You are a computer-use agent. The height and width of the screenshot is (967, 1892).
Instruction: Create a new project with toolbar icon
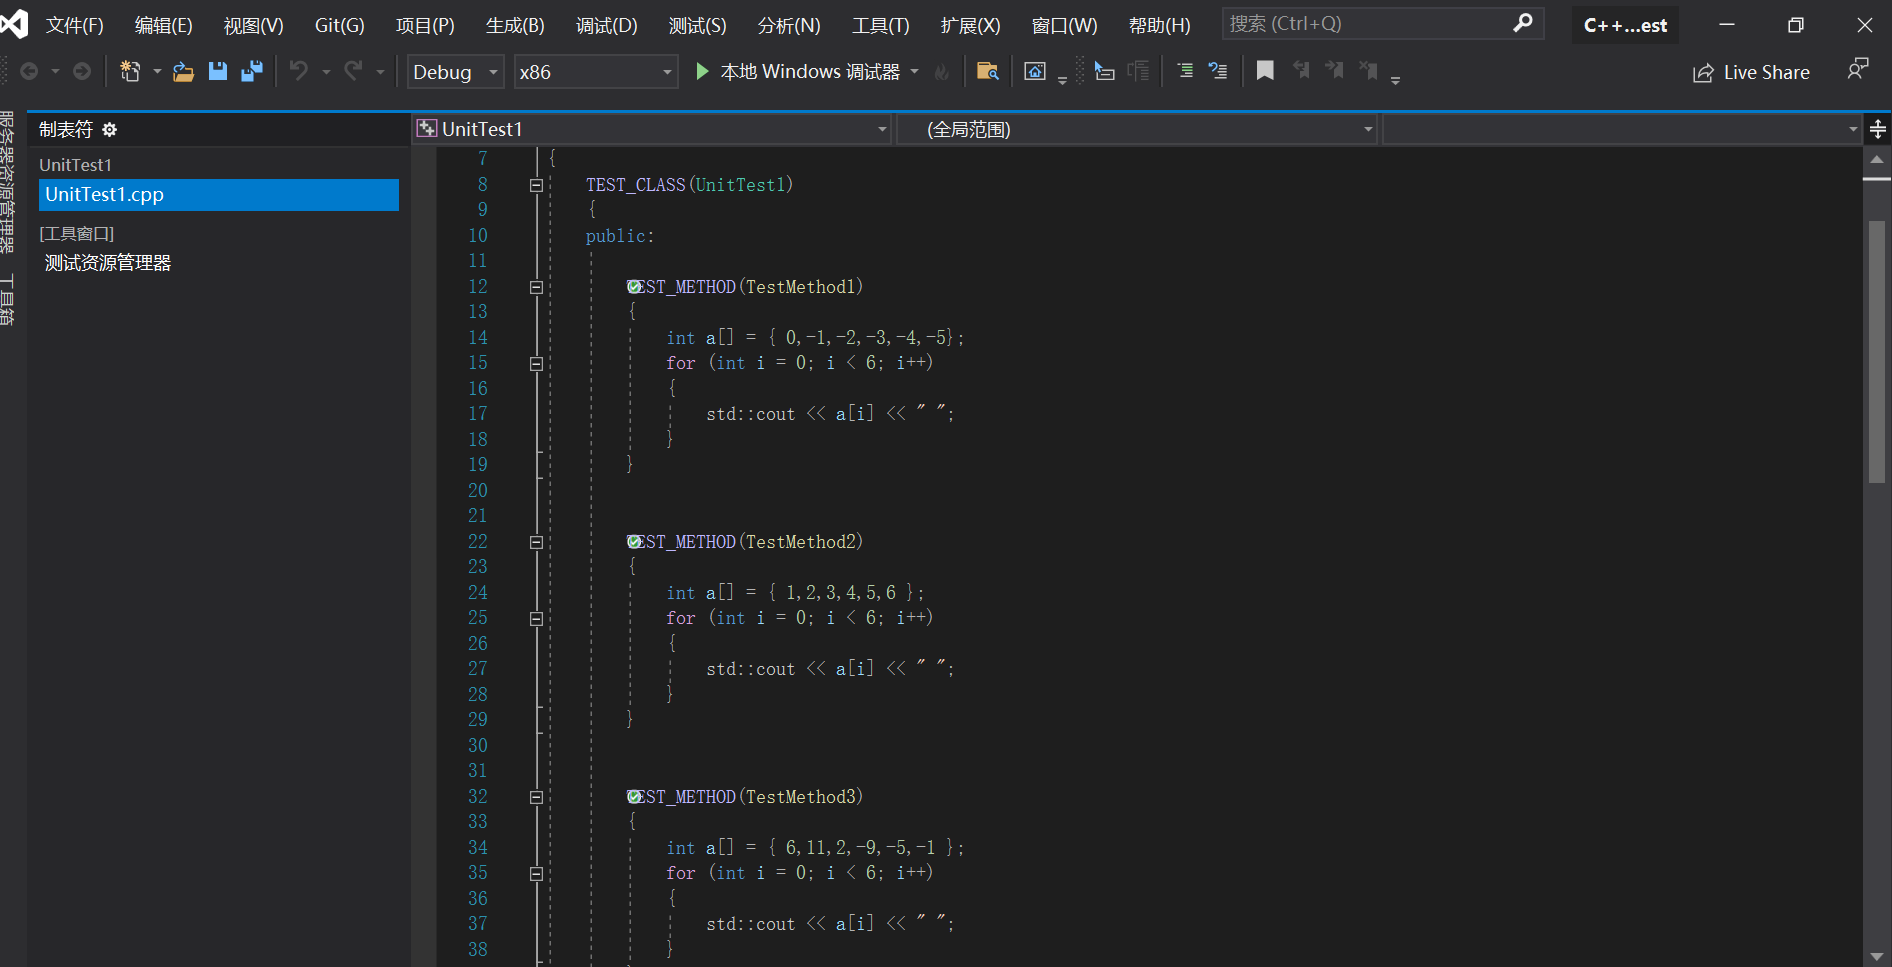(130, 71)
